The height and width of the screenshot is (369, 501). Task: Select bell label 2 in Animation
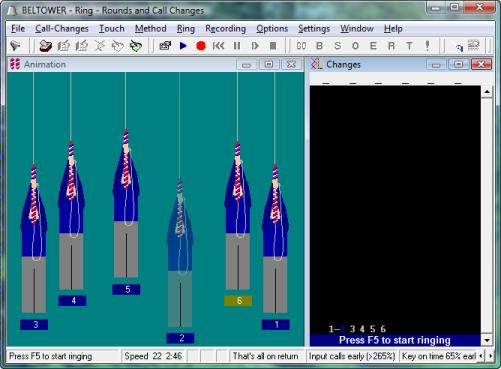(180, 338)
